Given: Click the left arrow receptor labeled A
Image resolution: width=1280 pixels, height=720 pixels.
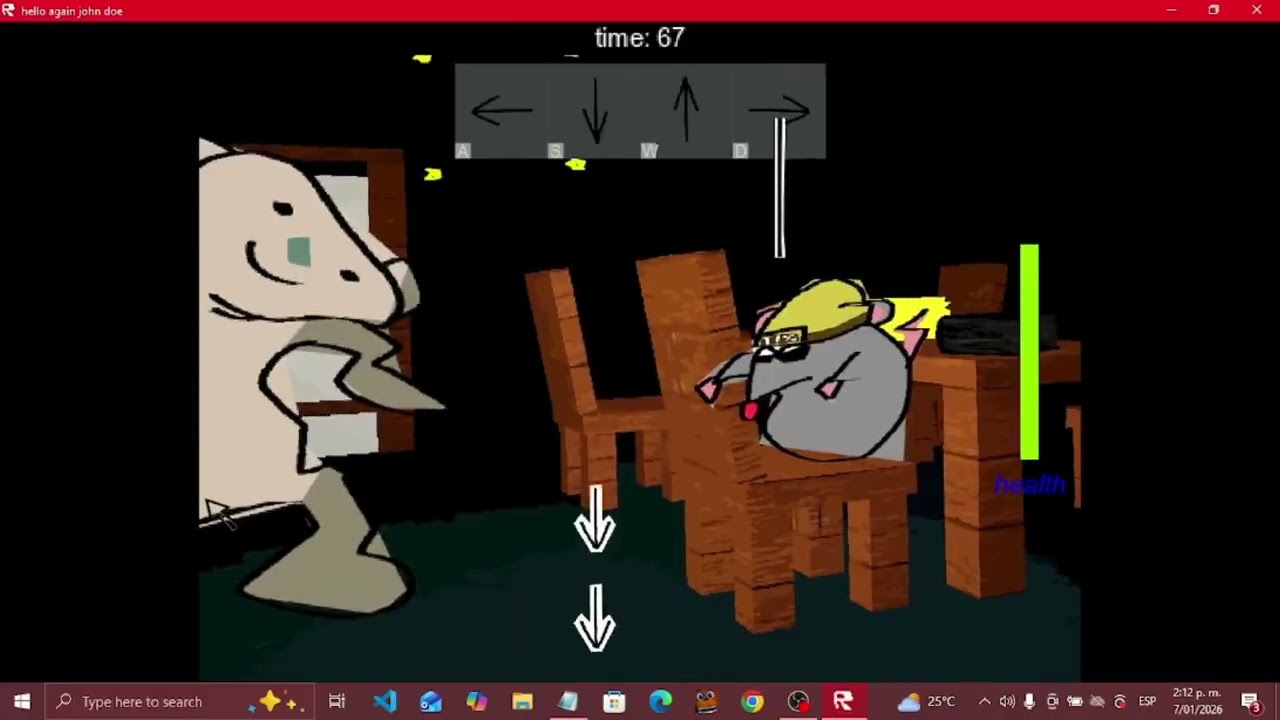Looking at the screenshot, I should coord(501,111).
